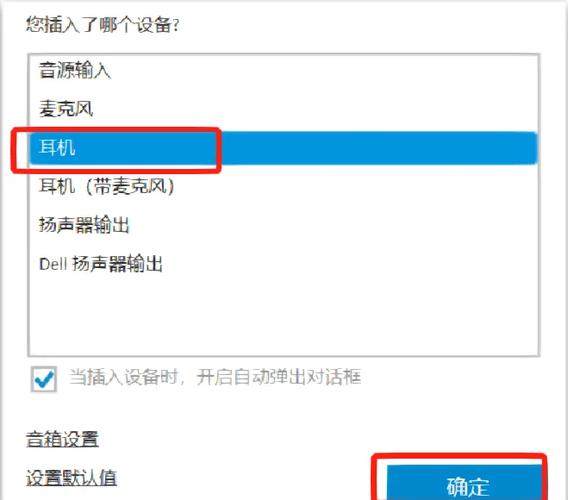Click the blue OK button at bottom right

pos(465,483)
